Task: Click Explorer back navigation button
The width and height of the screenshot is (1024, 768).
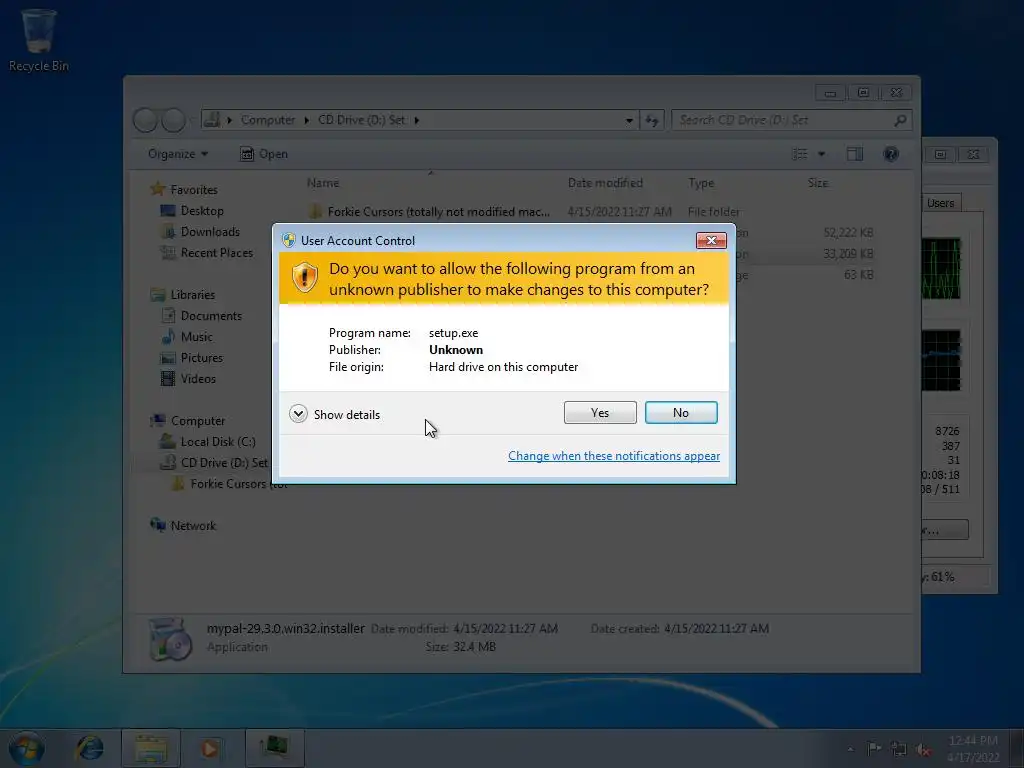Action: (145, 120)
